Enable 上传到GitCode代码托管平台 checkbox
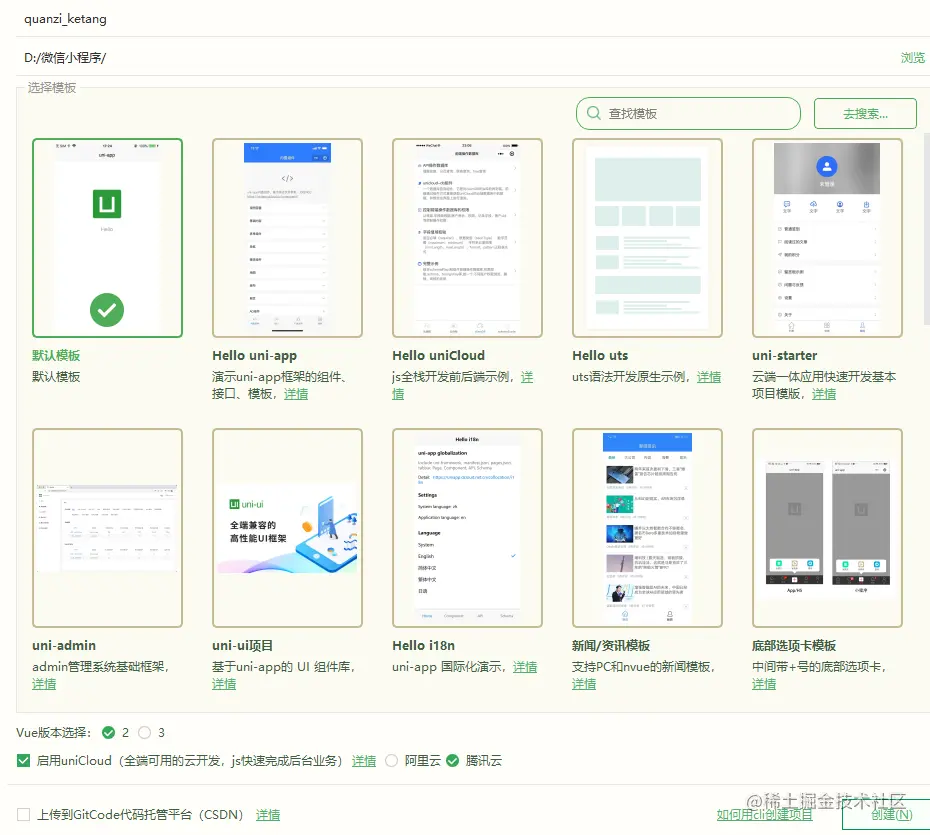 pos(23,814)
